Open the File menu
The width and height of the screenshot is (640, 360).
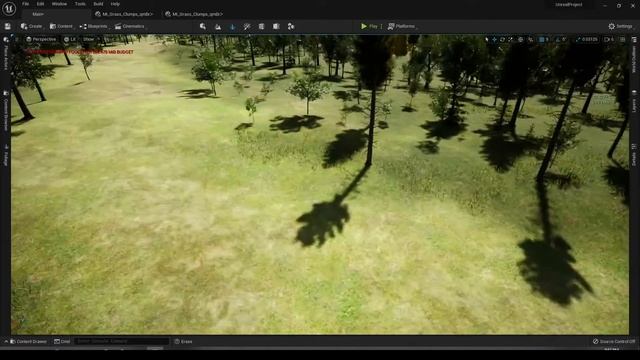pyautogui.click(x=25, y=4)
